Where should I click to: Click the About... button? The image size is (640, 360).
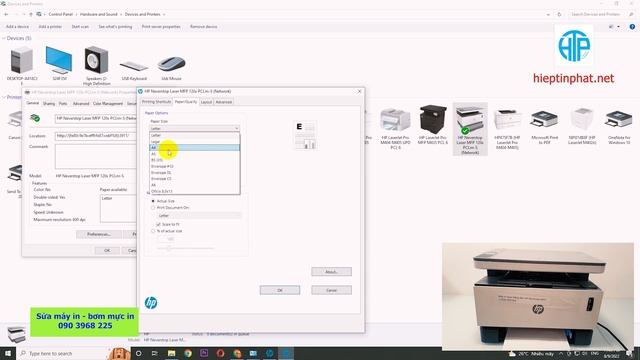pos(331,271)
